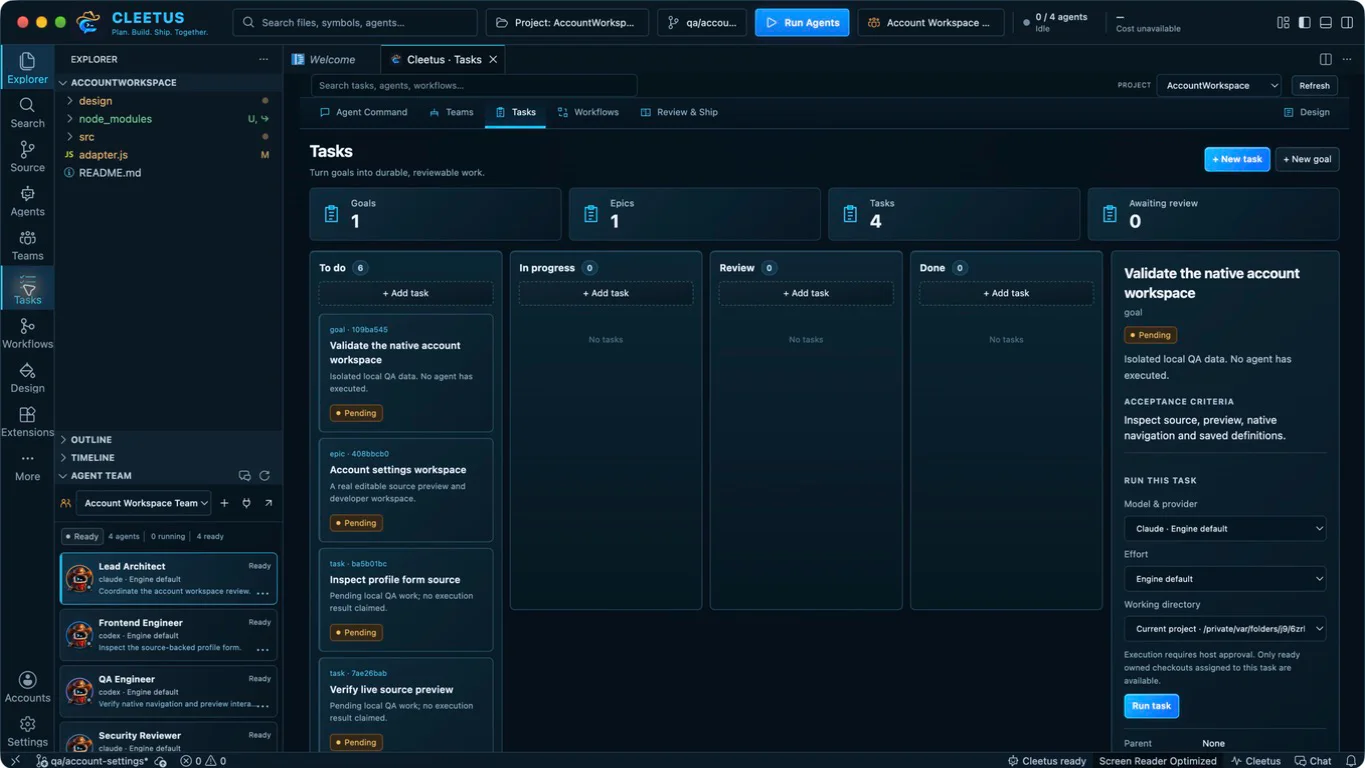Screen dimensions: 1365x768
Task: Click the split editor icon in the tab bar
Action: click(x=1326, y=59)
